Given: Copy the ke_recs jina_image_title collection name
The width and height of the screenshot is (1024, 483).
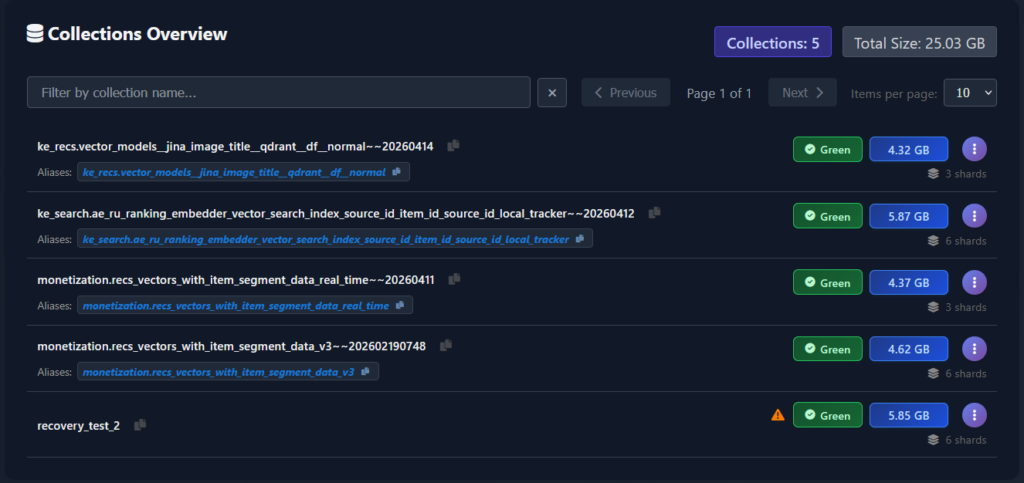Looking at the screenshot, I should coord(454,146).
